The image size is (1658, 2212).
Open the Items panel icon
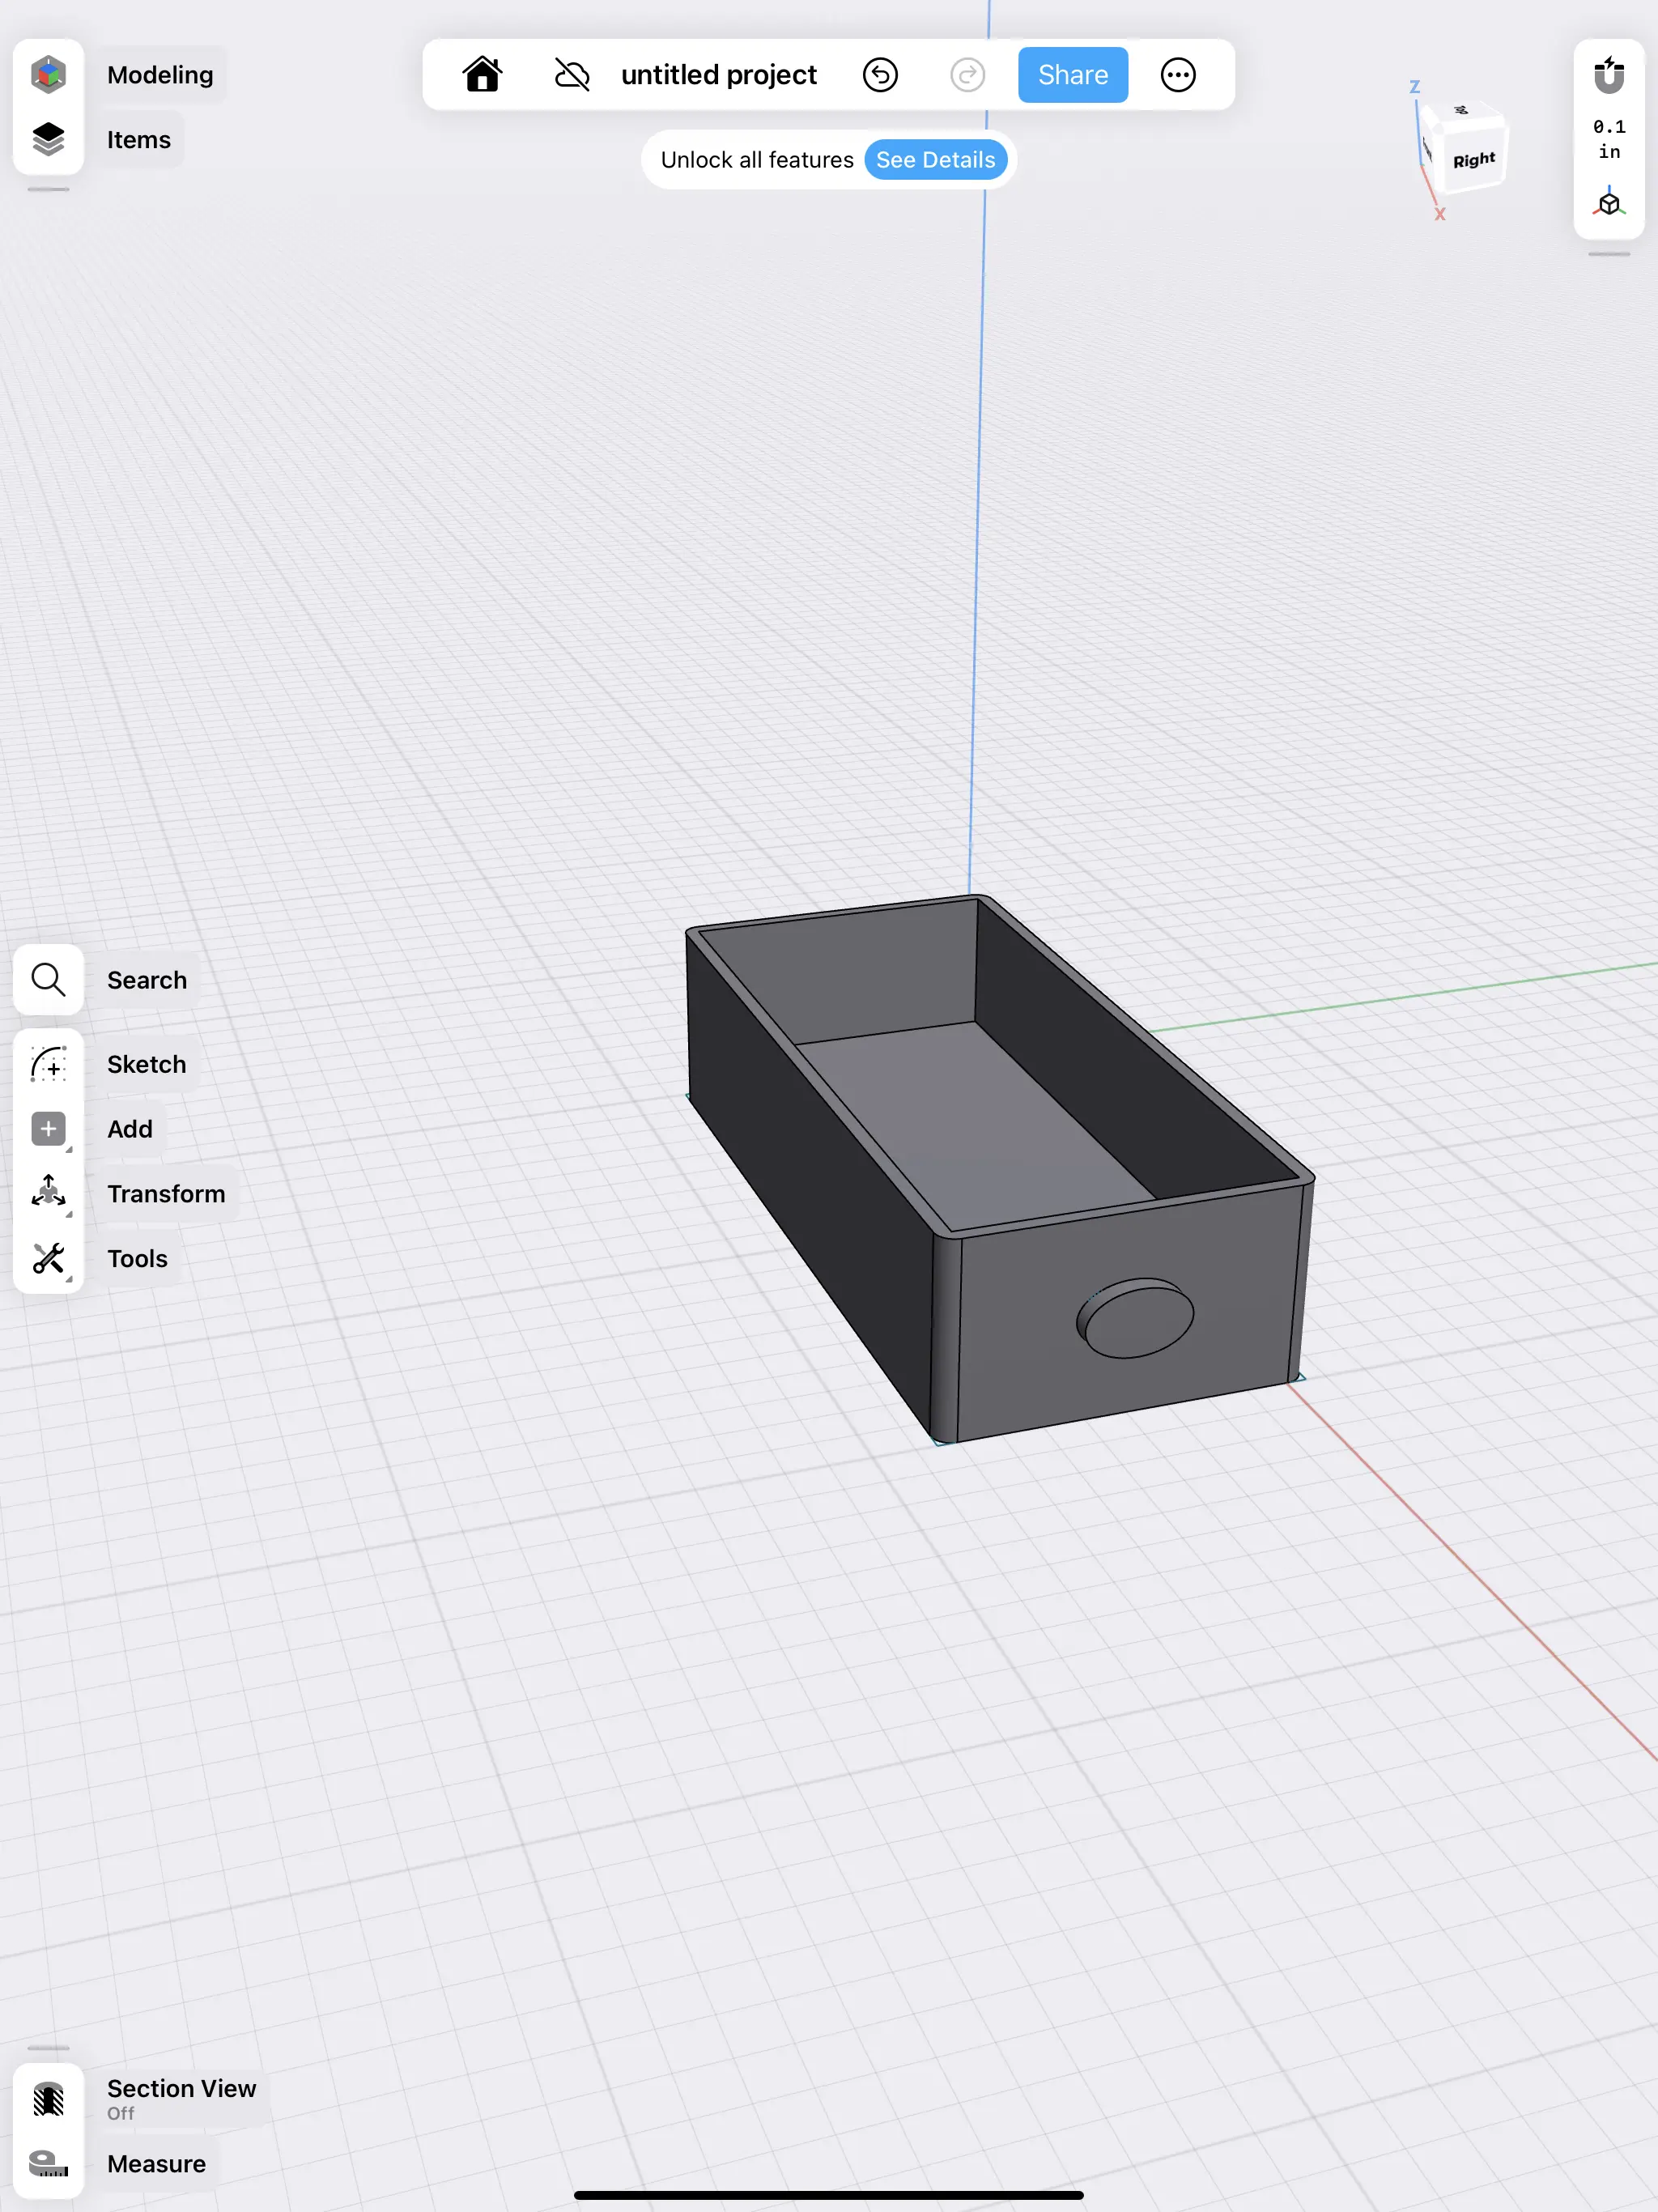click(48, 139)
